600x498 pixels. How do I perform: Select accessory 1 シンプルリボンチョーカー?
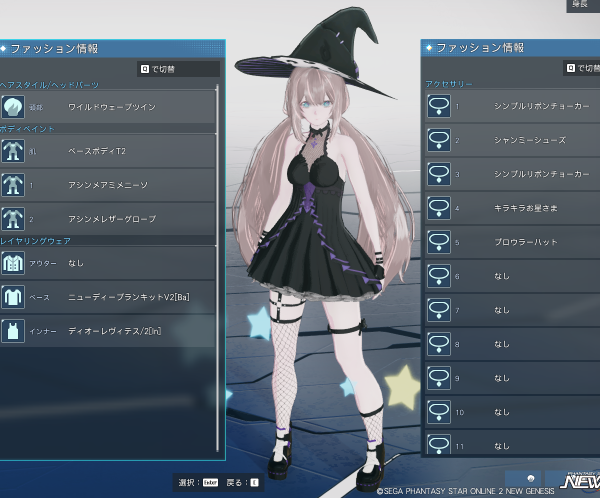512,106
